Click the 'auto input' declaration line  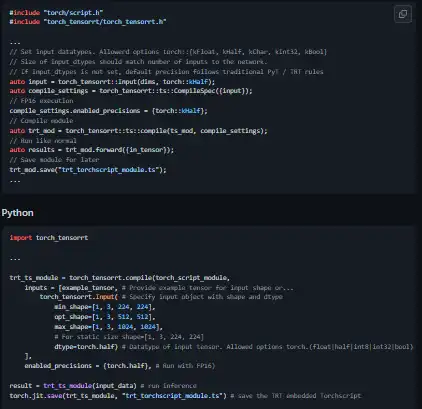[112, 82]
